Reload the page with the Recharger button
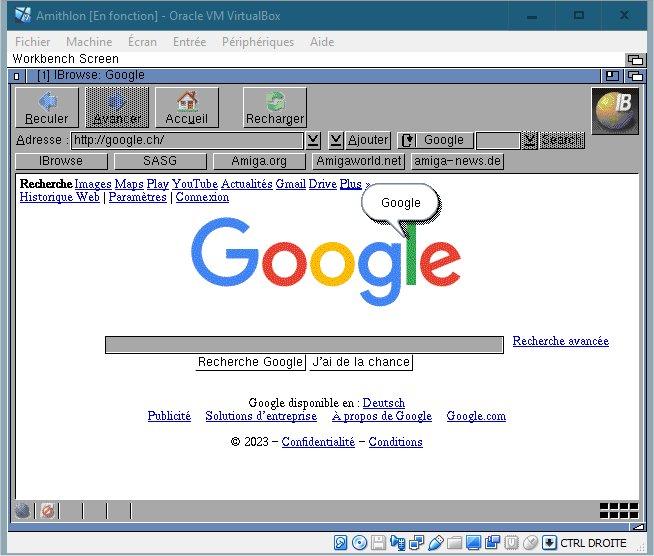Image resolution: width=654 pixels, height=556 pixels. click(x=275, y=108)
